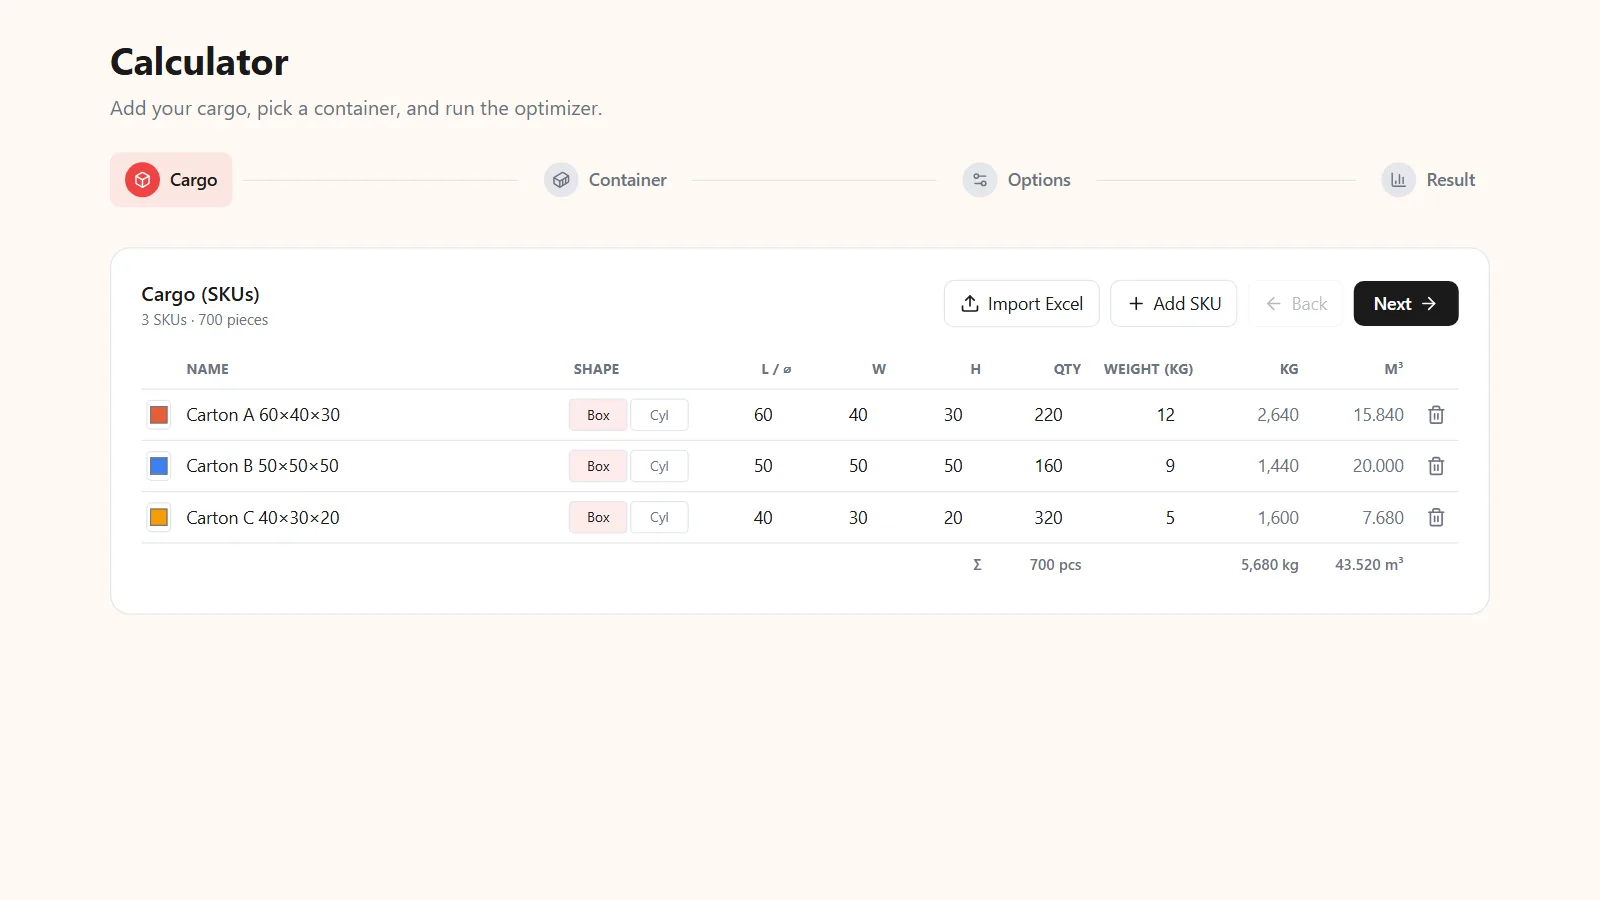
Task: Set Carton B shape to Box
Action: [598, 466]
